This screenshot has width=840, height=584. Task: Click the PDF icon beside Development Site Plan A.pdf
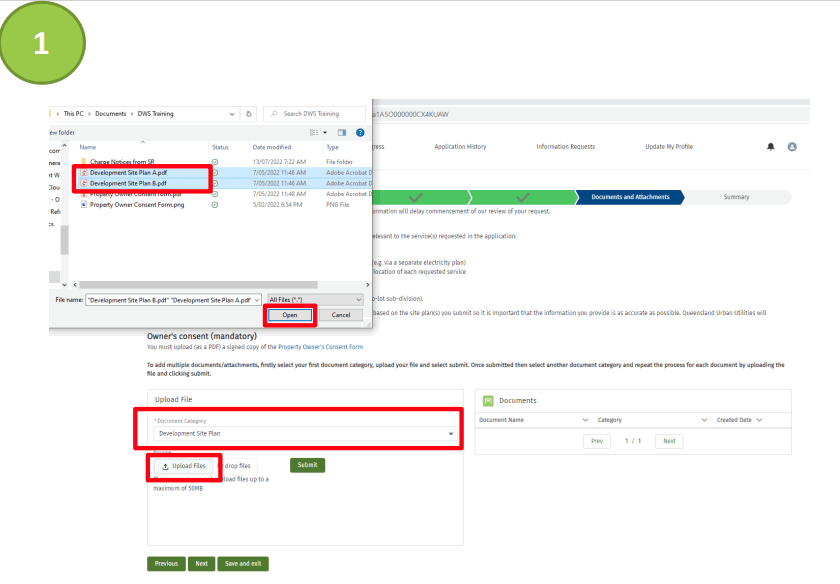point(85,173)
